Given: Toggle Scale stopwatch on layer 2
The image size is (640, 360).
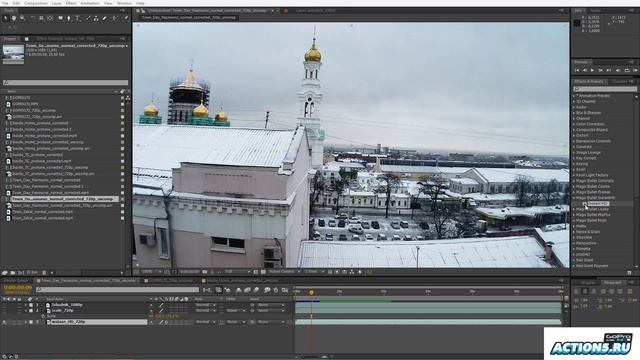Looking at the screenshot, I should [x=43, y=316].
